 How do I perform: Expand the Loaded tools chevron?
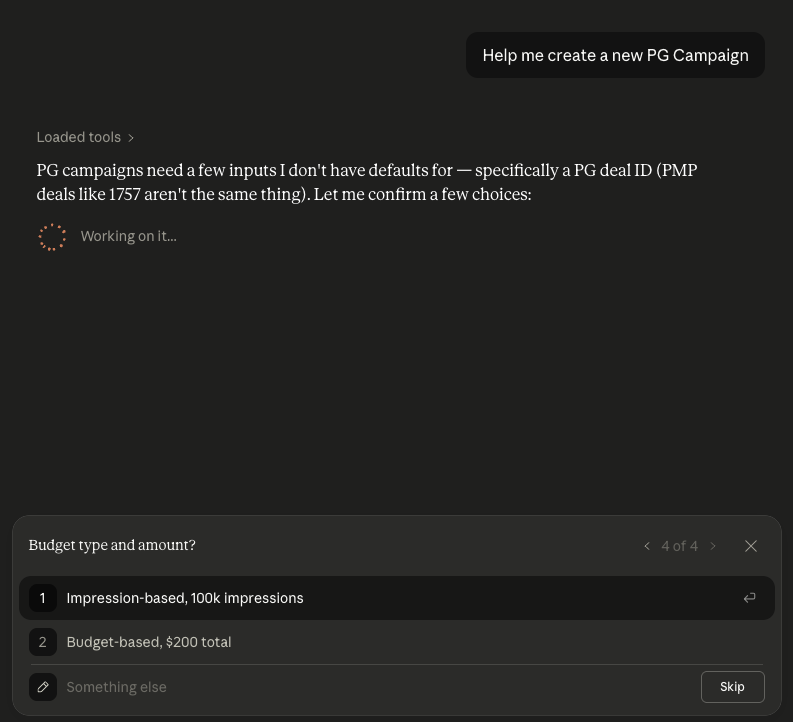click(x=131, y=138)
